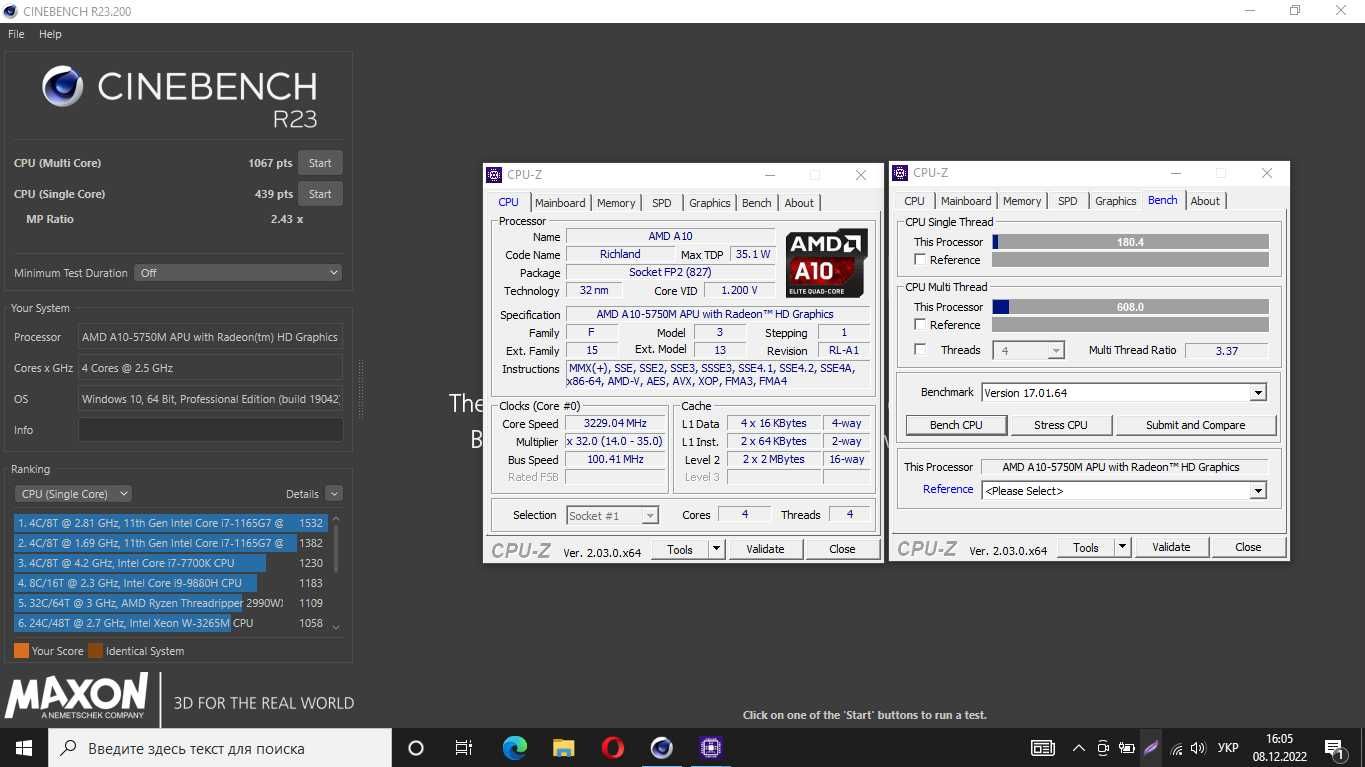Open the Threads count dropdown
This screenshot has height=767, width=1365.
(1028, 350)
